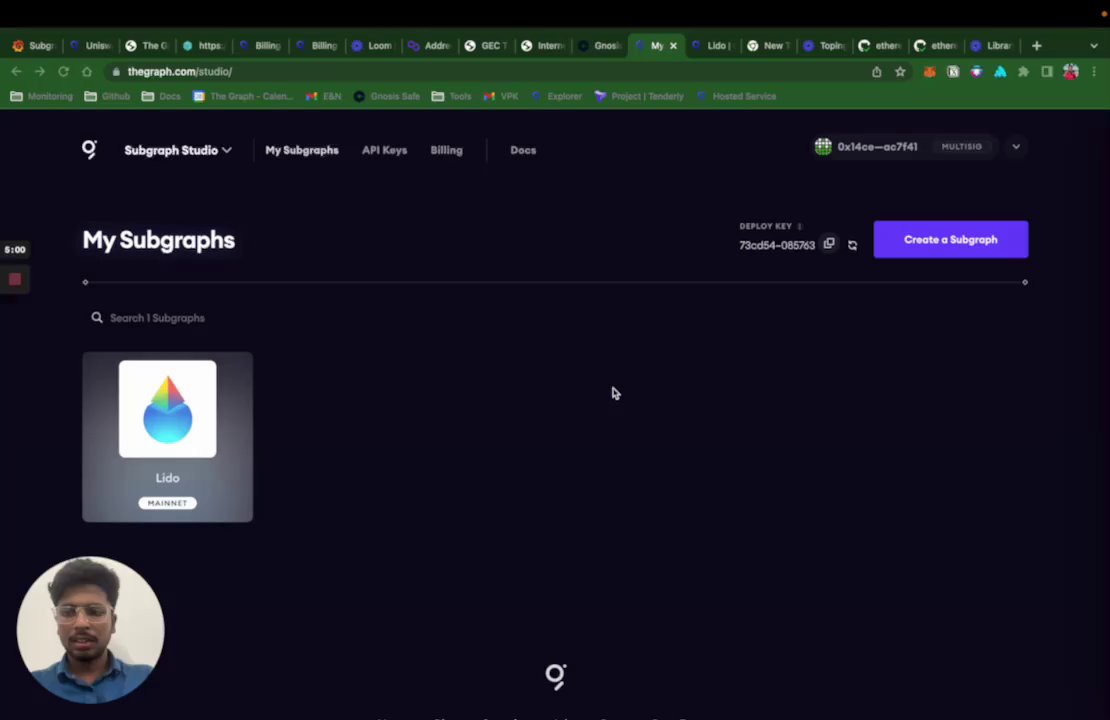Reload the current page
The width and height of the screenshot is (1110, 720).
point(63,72)
